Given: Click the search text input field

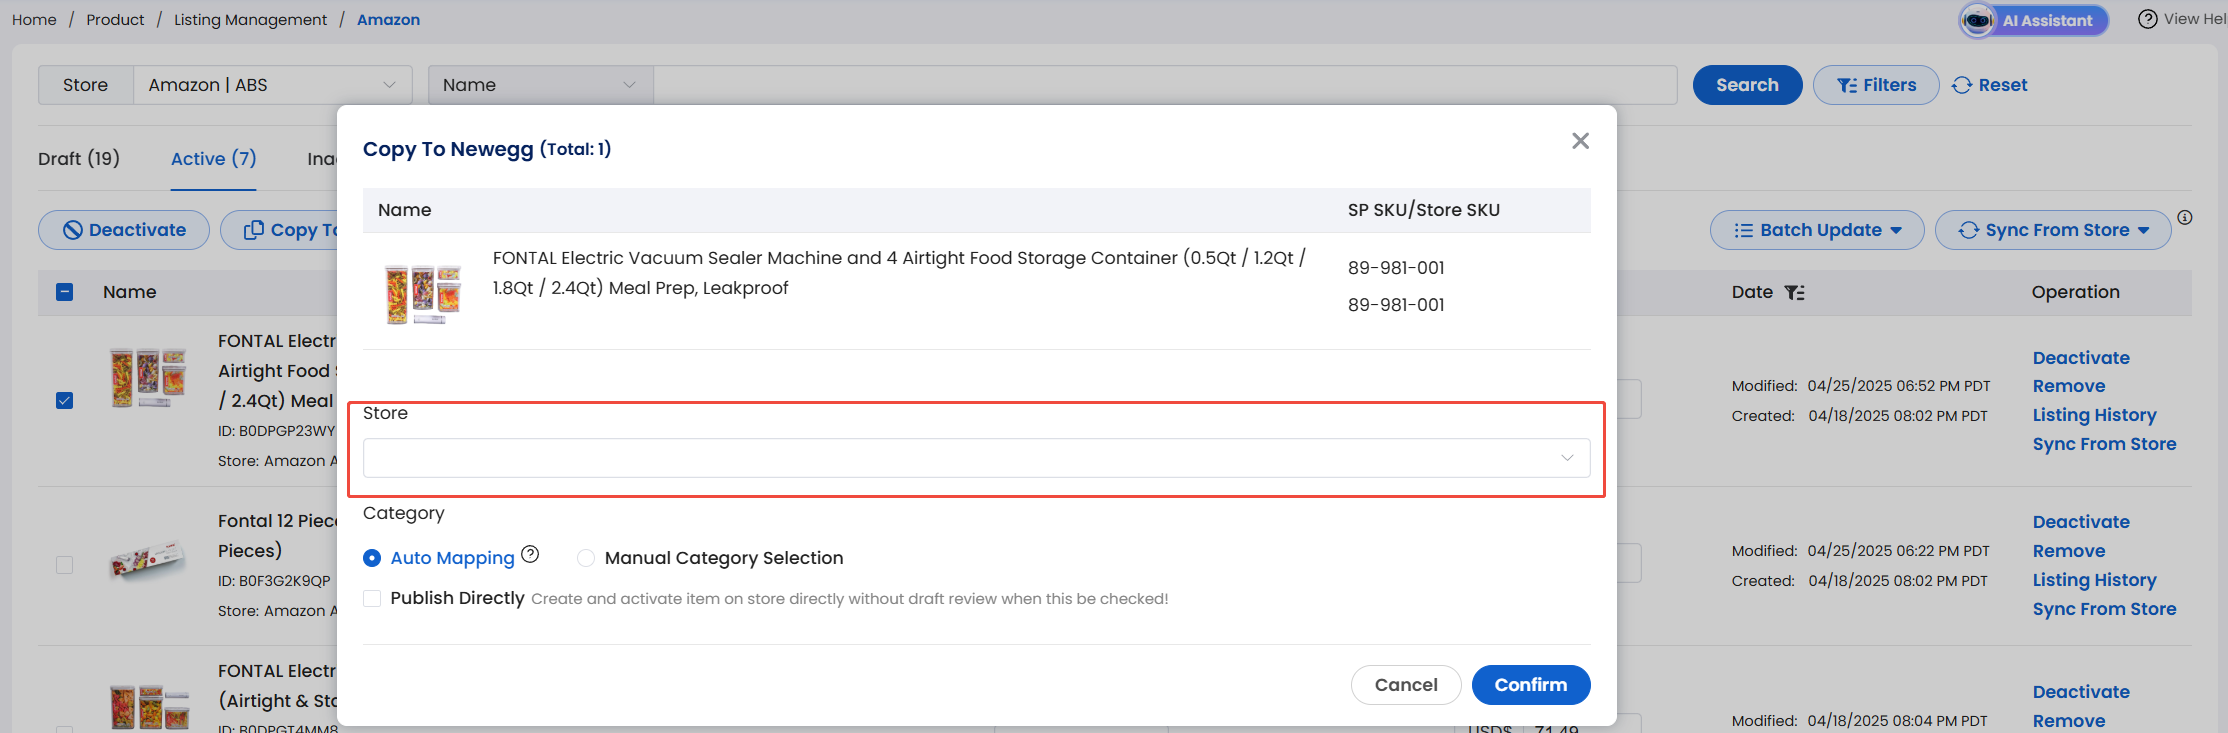Looking at the screenshot, I should (x=1165, y=85).
